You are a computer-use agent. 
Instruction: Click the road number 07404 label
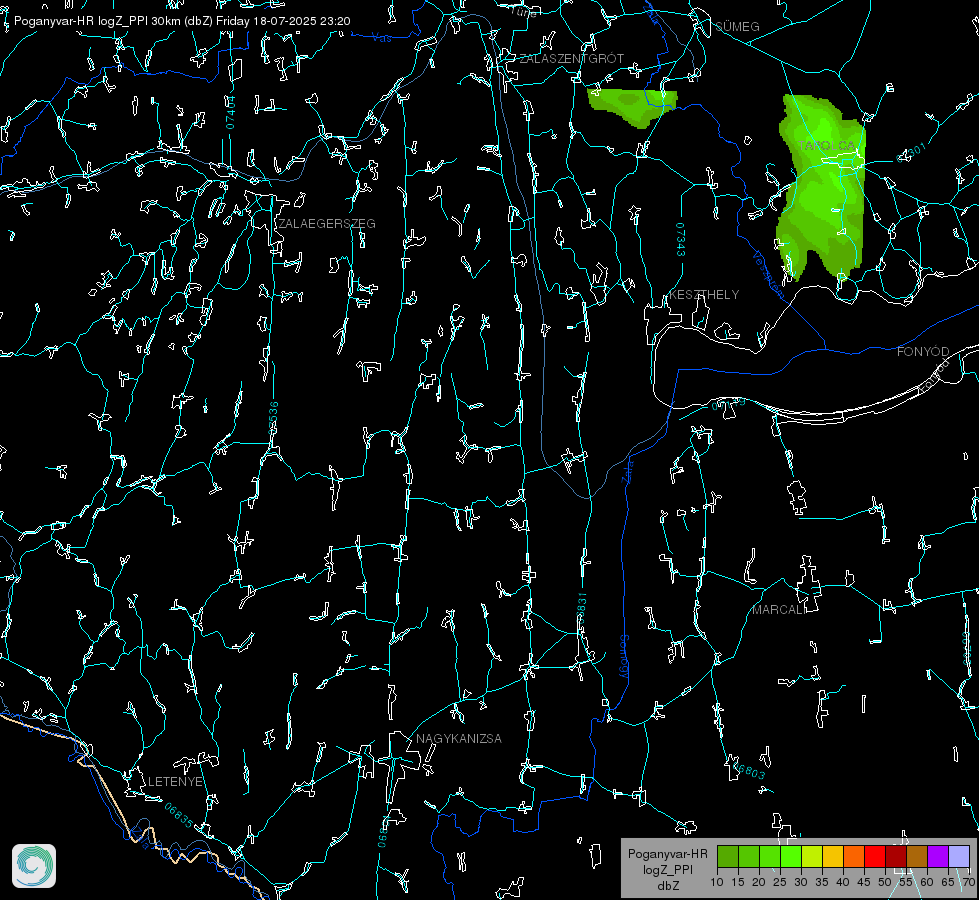coord(230,113)
